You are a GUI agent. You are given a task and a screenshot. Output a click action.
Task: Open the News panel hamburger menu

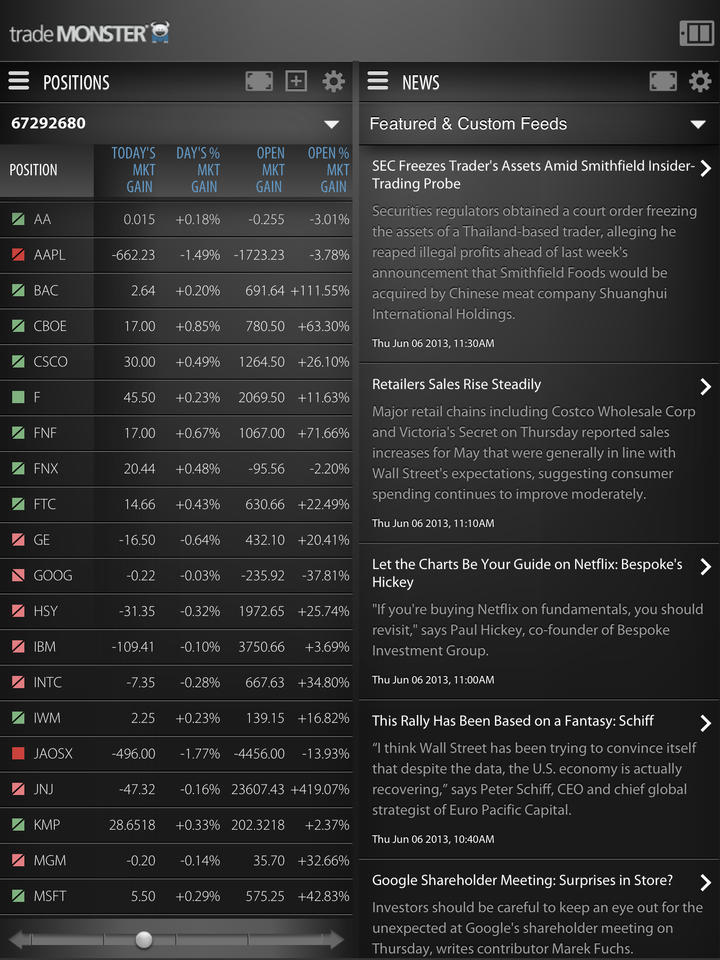click(x=378, y=81)
